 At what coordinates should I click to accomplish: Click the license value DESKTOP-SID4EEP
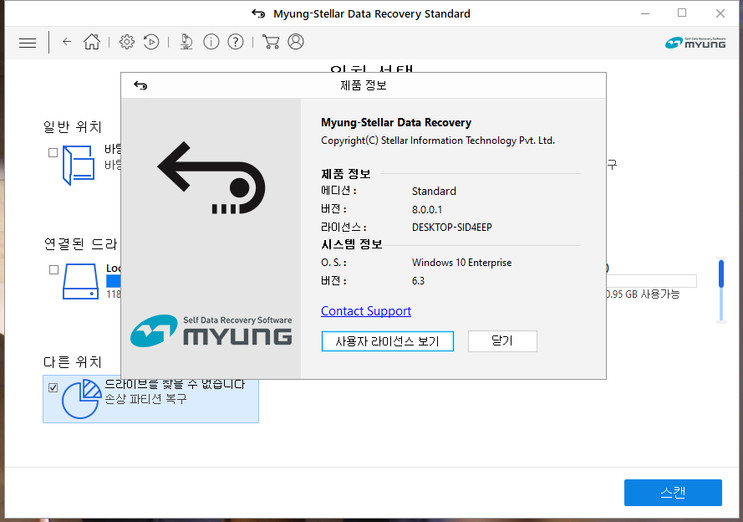tap(452, 227)
